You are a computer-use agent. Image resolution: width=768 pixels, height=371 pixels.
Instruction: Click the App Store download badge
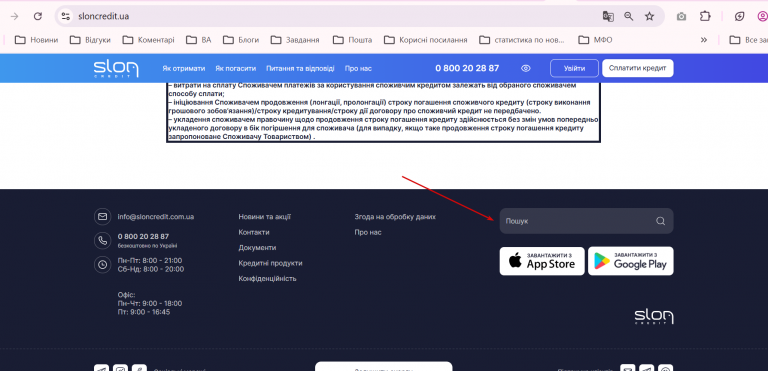click(x=542, y=261)
